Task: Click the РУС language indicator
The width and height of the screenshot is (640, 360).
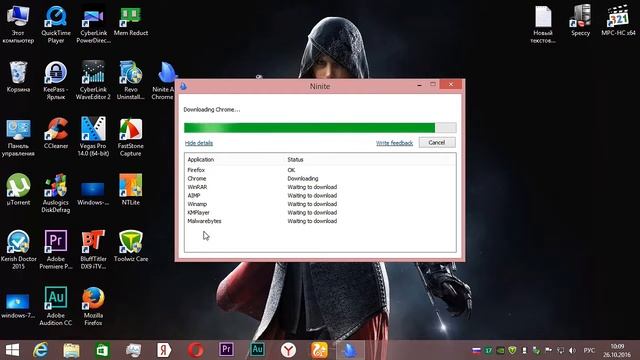Action: tap(589, 351)
